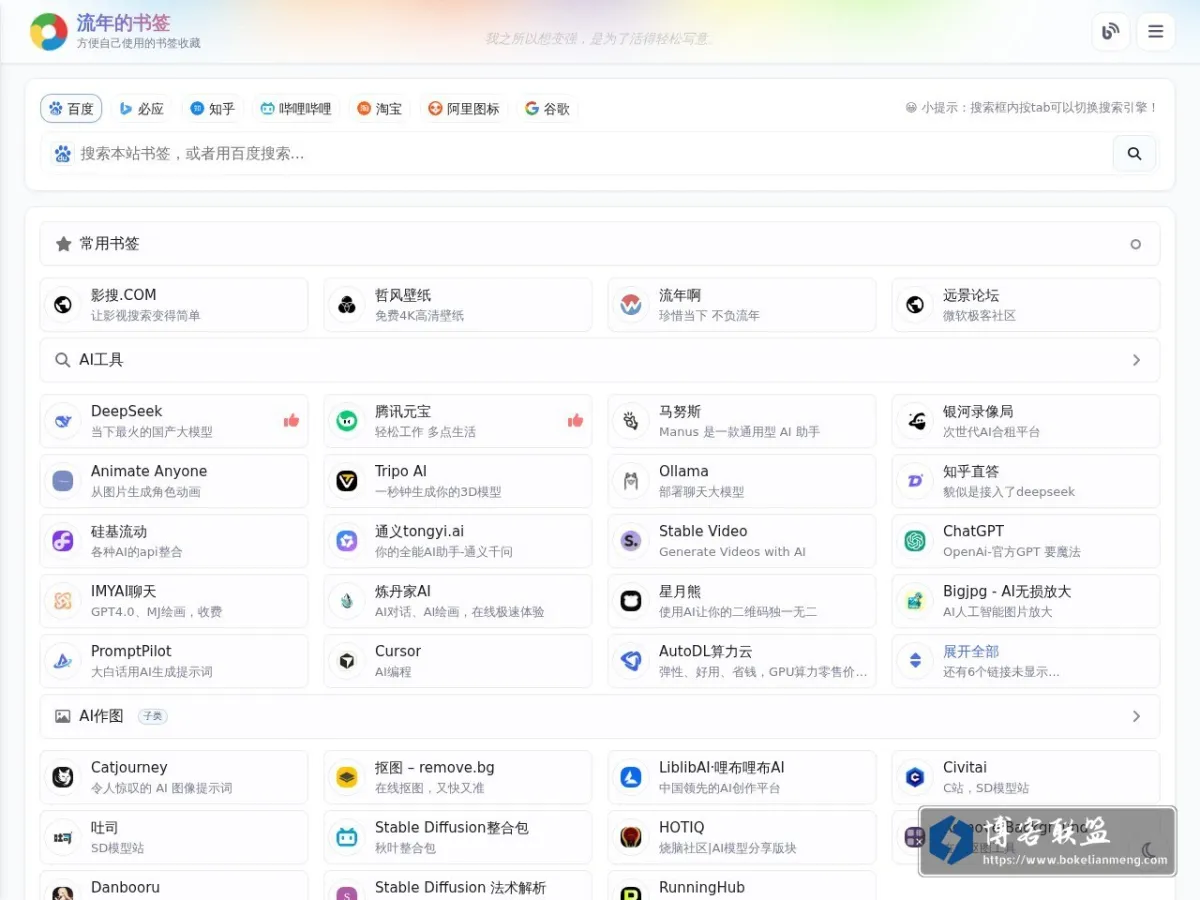The image size is (1200, 900).
Task: Click the ChatGPT logo icon
Action: [x=915, y=541]
